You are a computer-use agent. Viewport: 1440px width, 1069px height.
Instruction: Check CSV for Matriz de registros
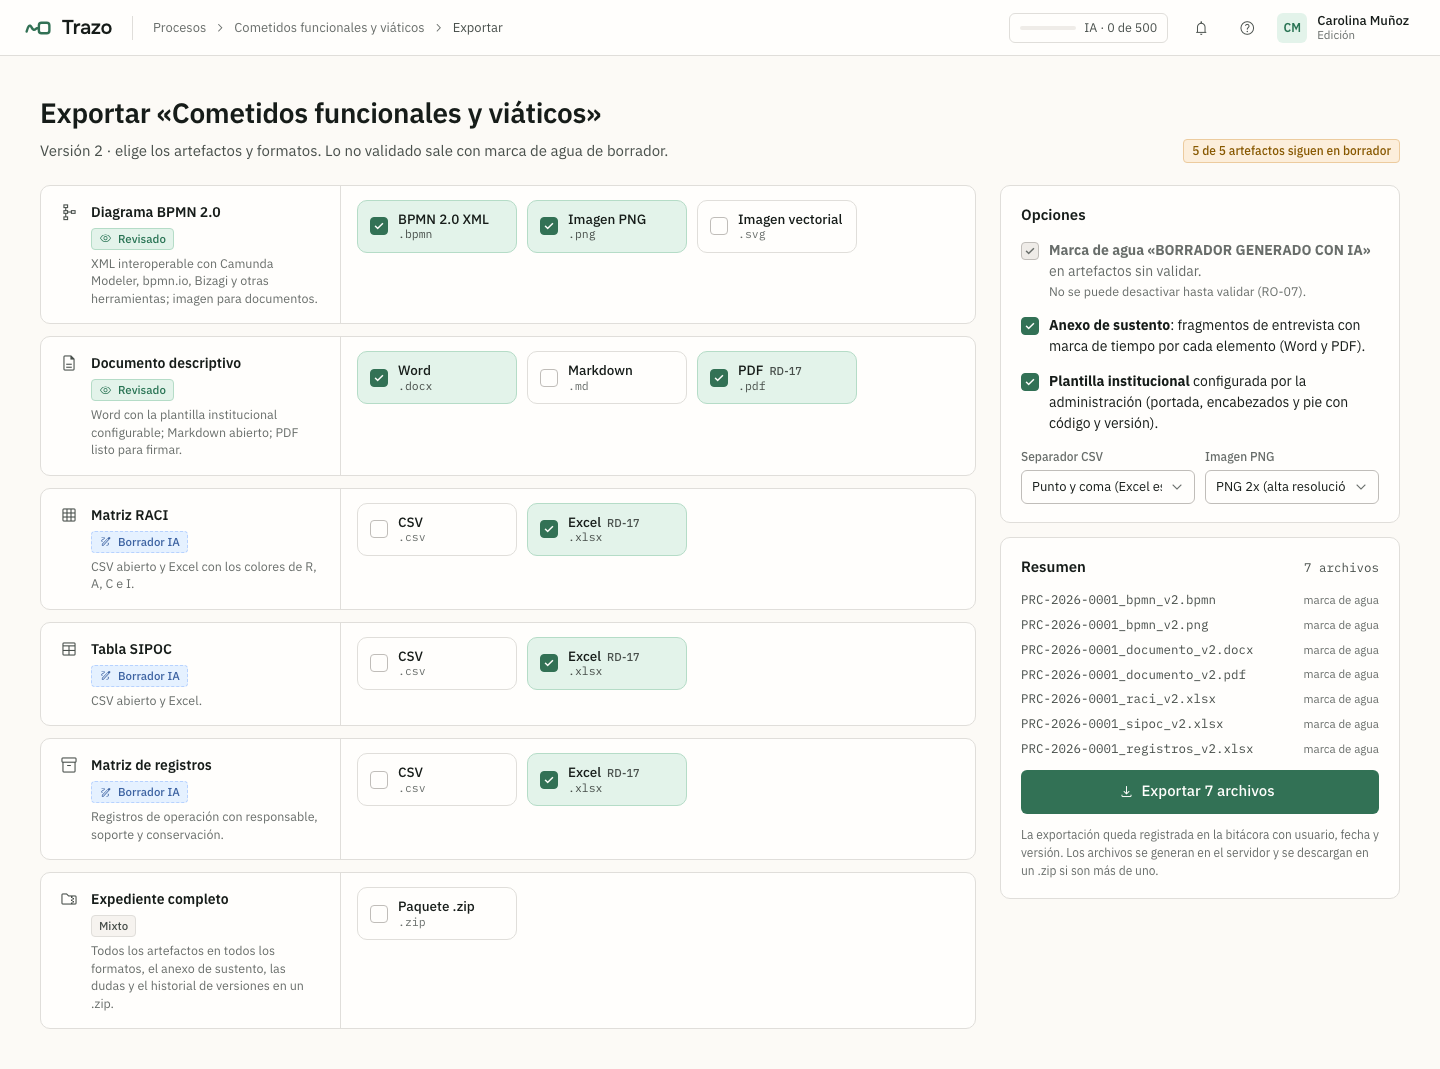[x=379, y=779]
